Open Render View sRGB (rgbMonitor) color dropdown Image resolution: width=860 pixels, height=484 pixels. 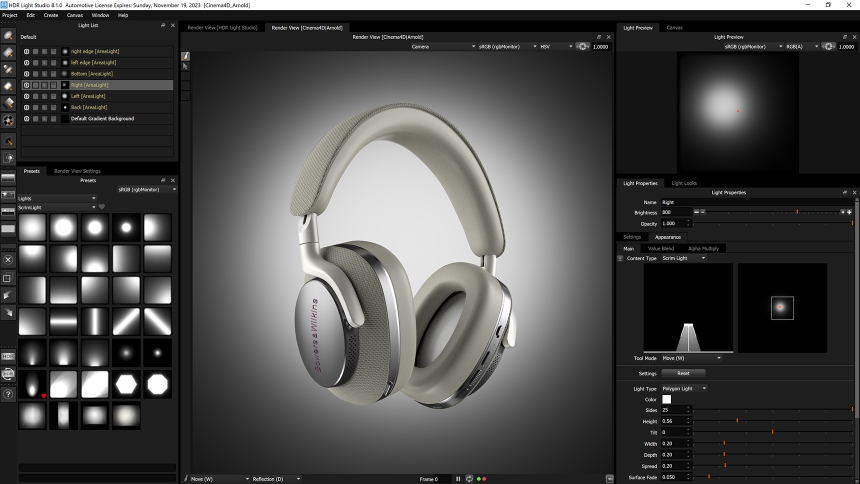click(507, 47)
